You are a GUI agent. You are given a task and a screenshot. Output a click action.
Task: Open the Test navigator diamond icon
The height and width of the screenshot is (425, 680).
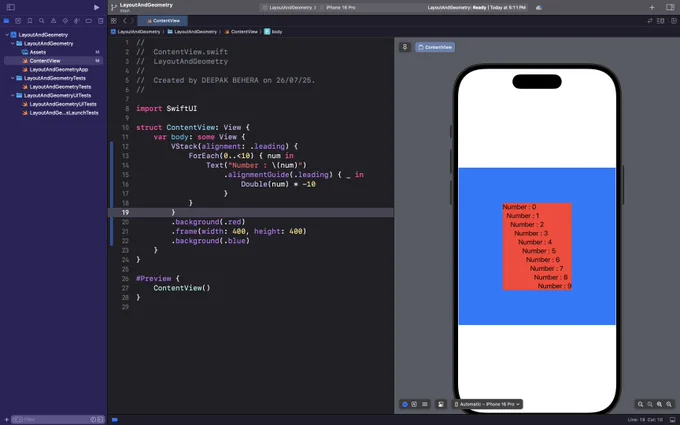click(x=65, y=21)
